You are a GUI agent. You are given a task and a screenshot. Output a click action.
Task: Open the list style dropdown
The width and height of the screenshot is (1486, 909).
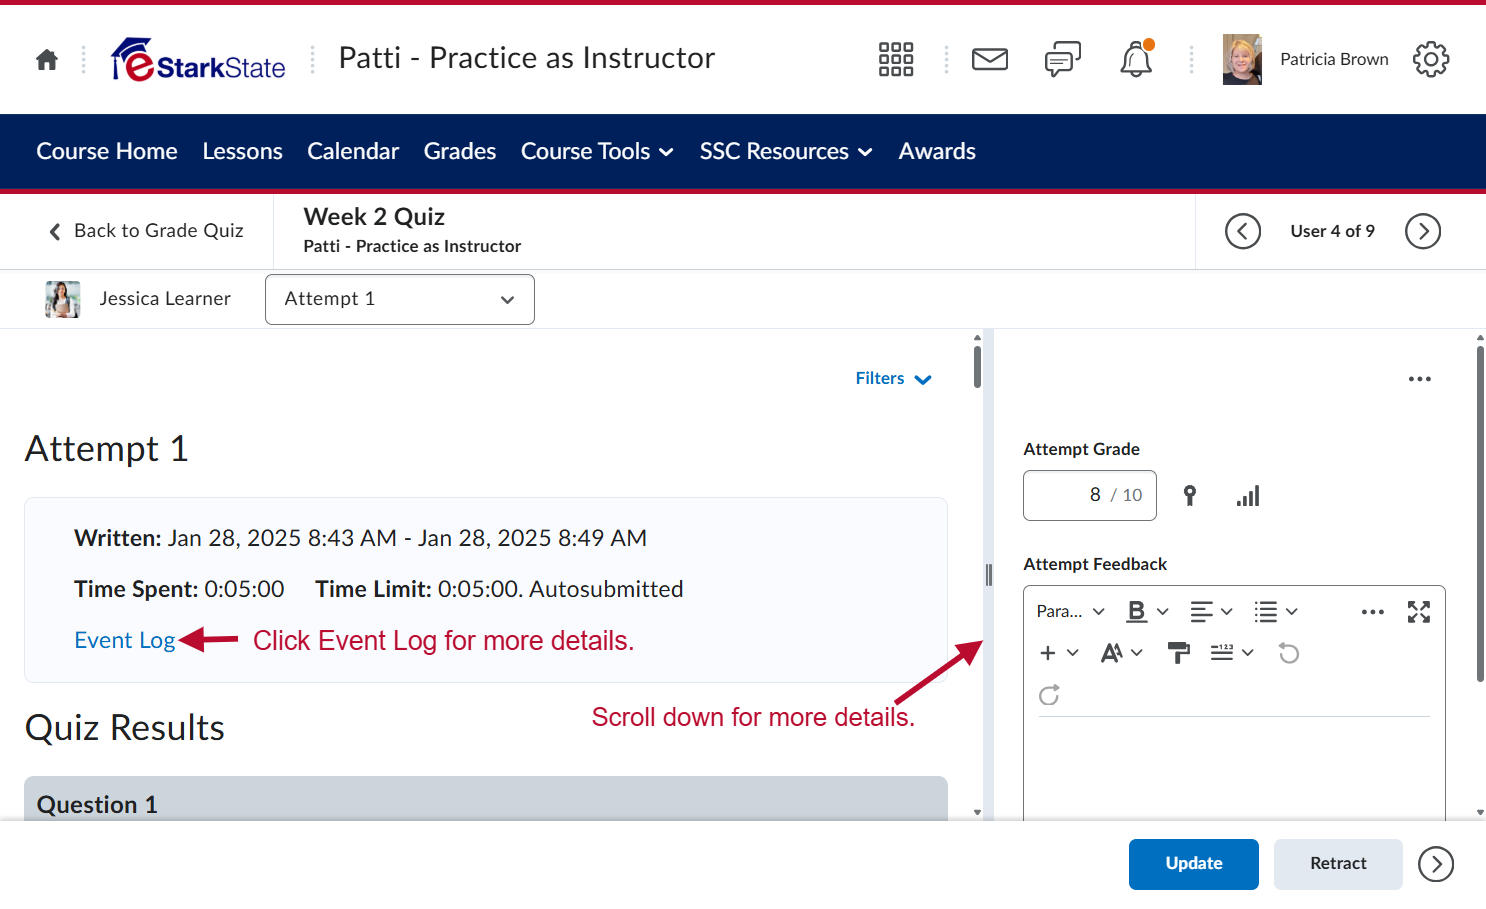[1276, 611]
